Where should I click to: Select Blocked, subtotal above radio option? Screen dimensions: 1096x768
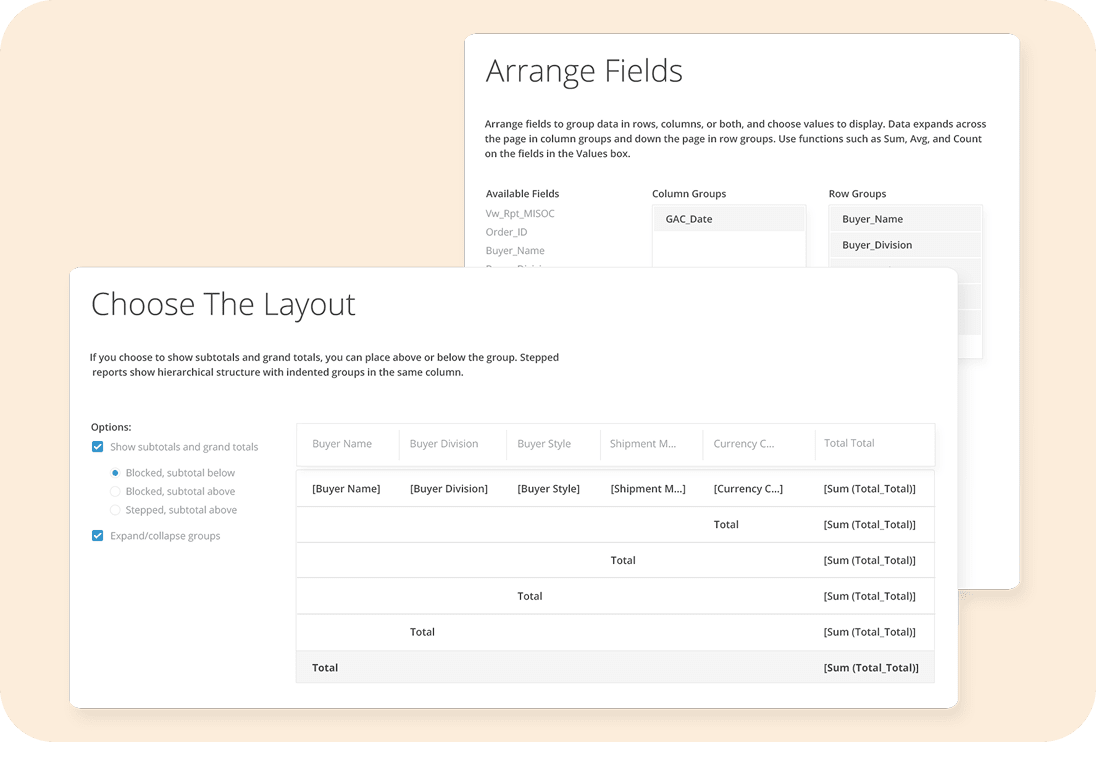tap(115, 491)
